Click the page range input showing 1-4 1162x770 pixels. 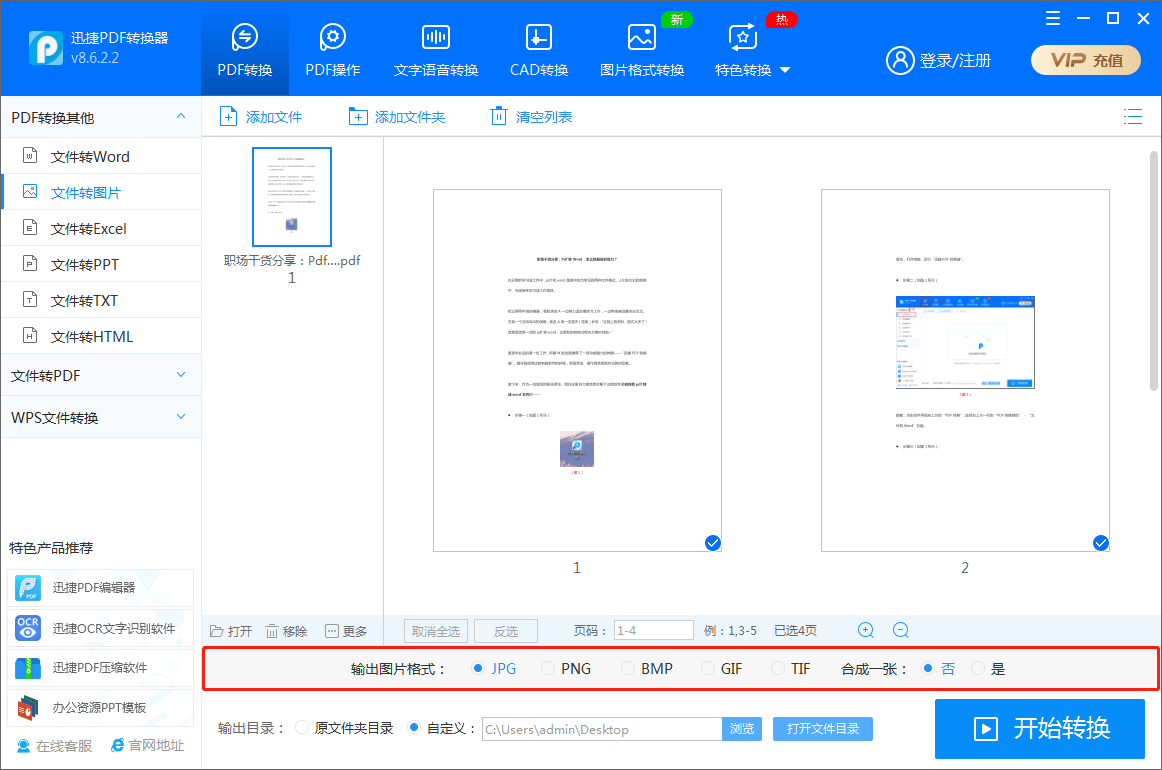[x=654, y=630]
